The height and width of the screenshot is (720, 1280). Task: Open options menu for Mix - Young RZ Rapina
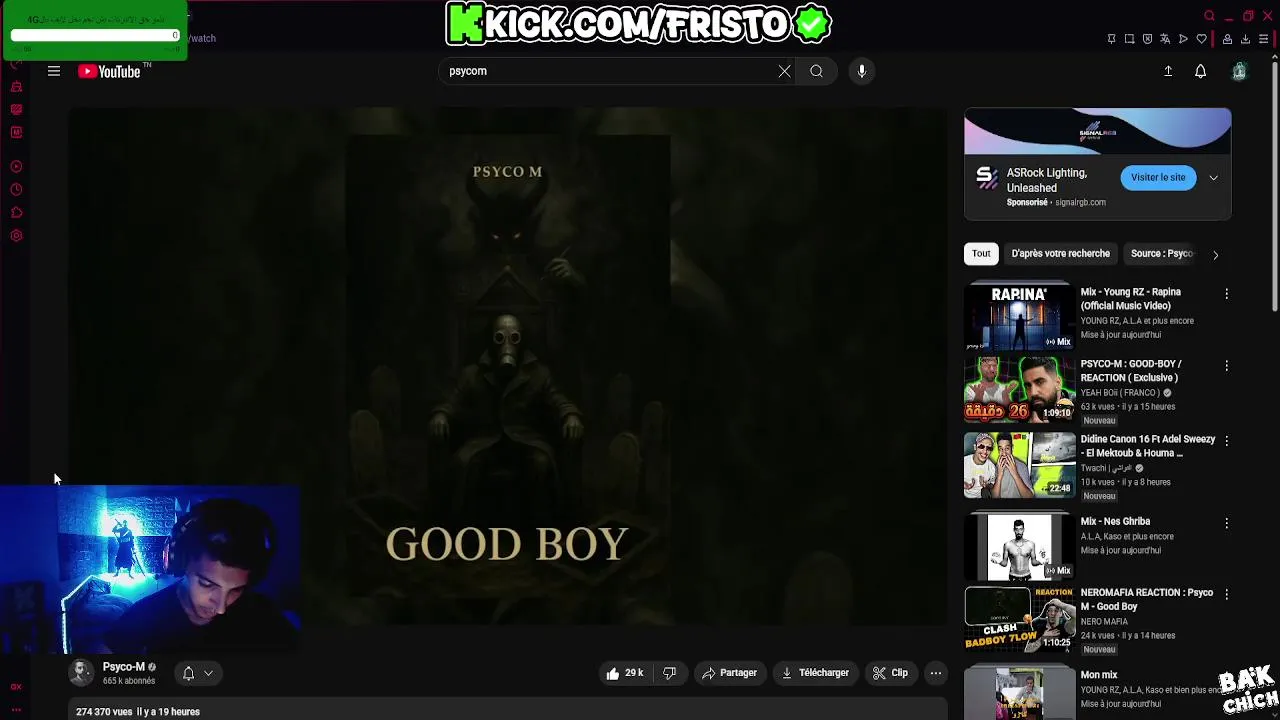pyautogui.click(x=1226, y=294)
